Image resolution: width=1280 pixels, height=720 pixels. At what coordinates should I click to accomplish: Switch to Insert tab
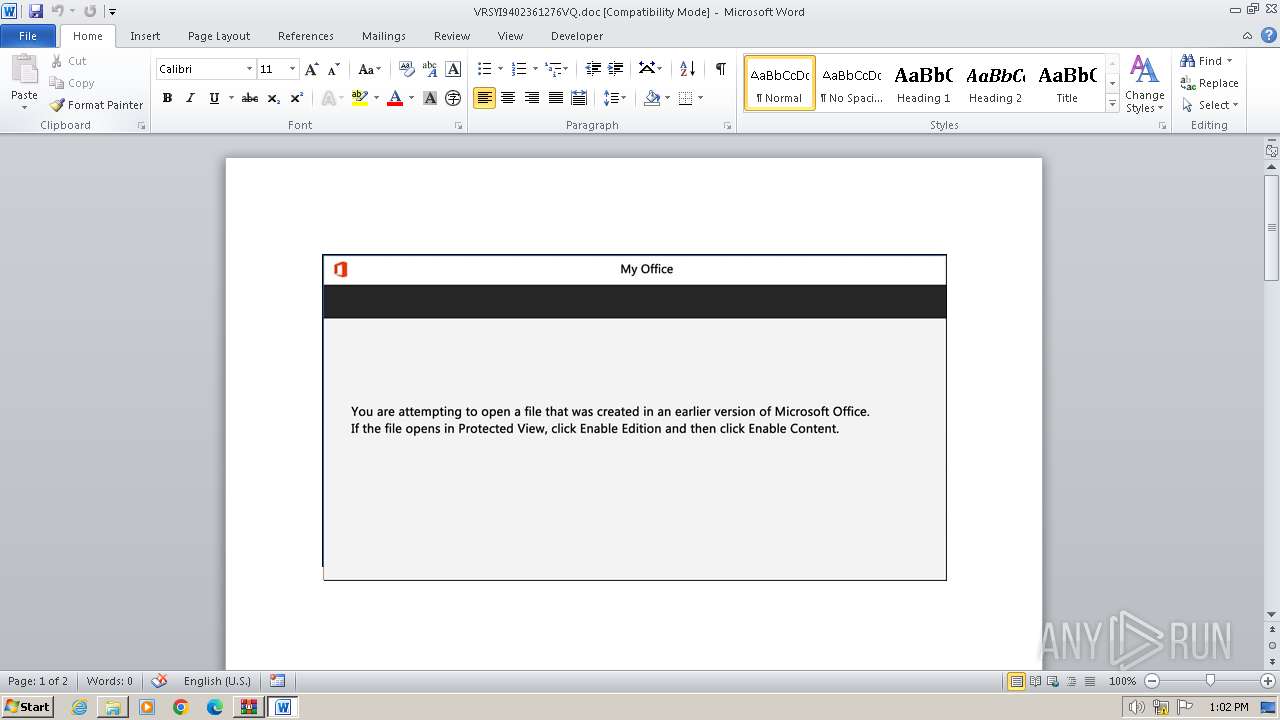(145, 36)
